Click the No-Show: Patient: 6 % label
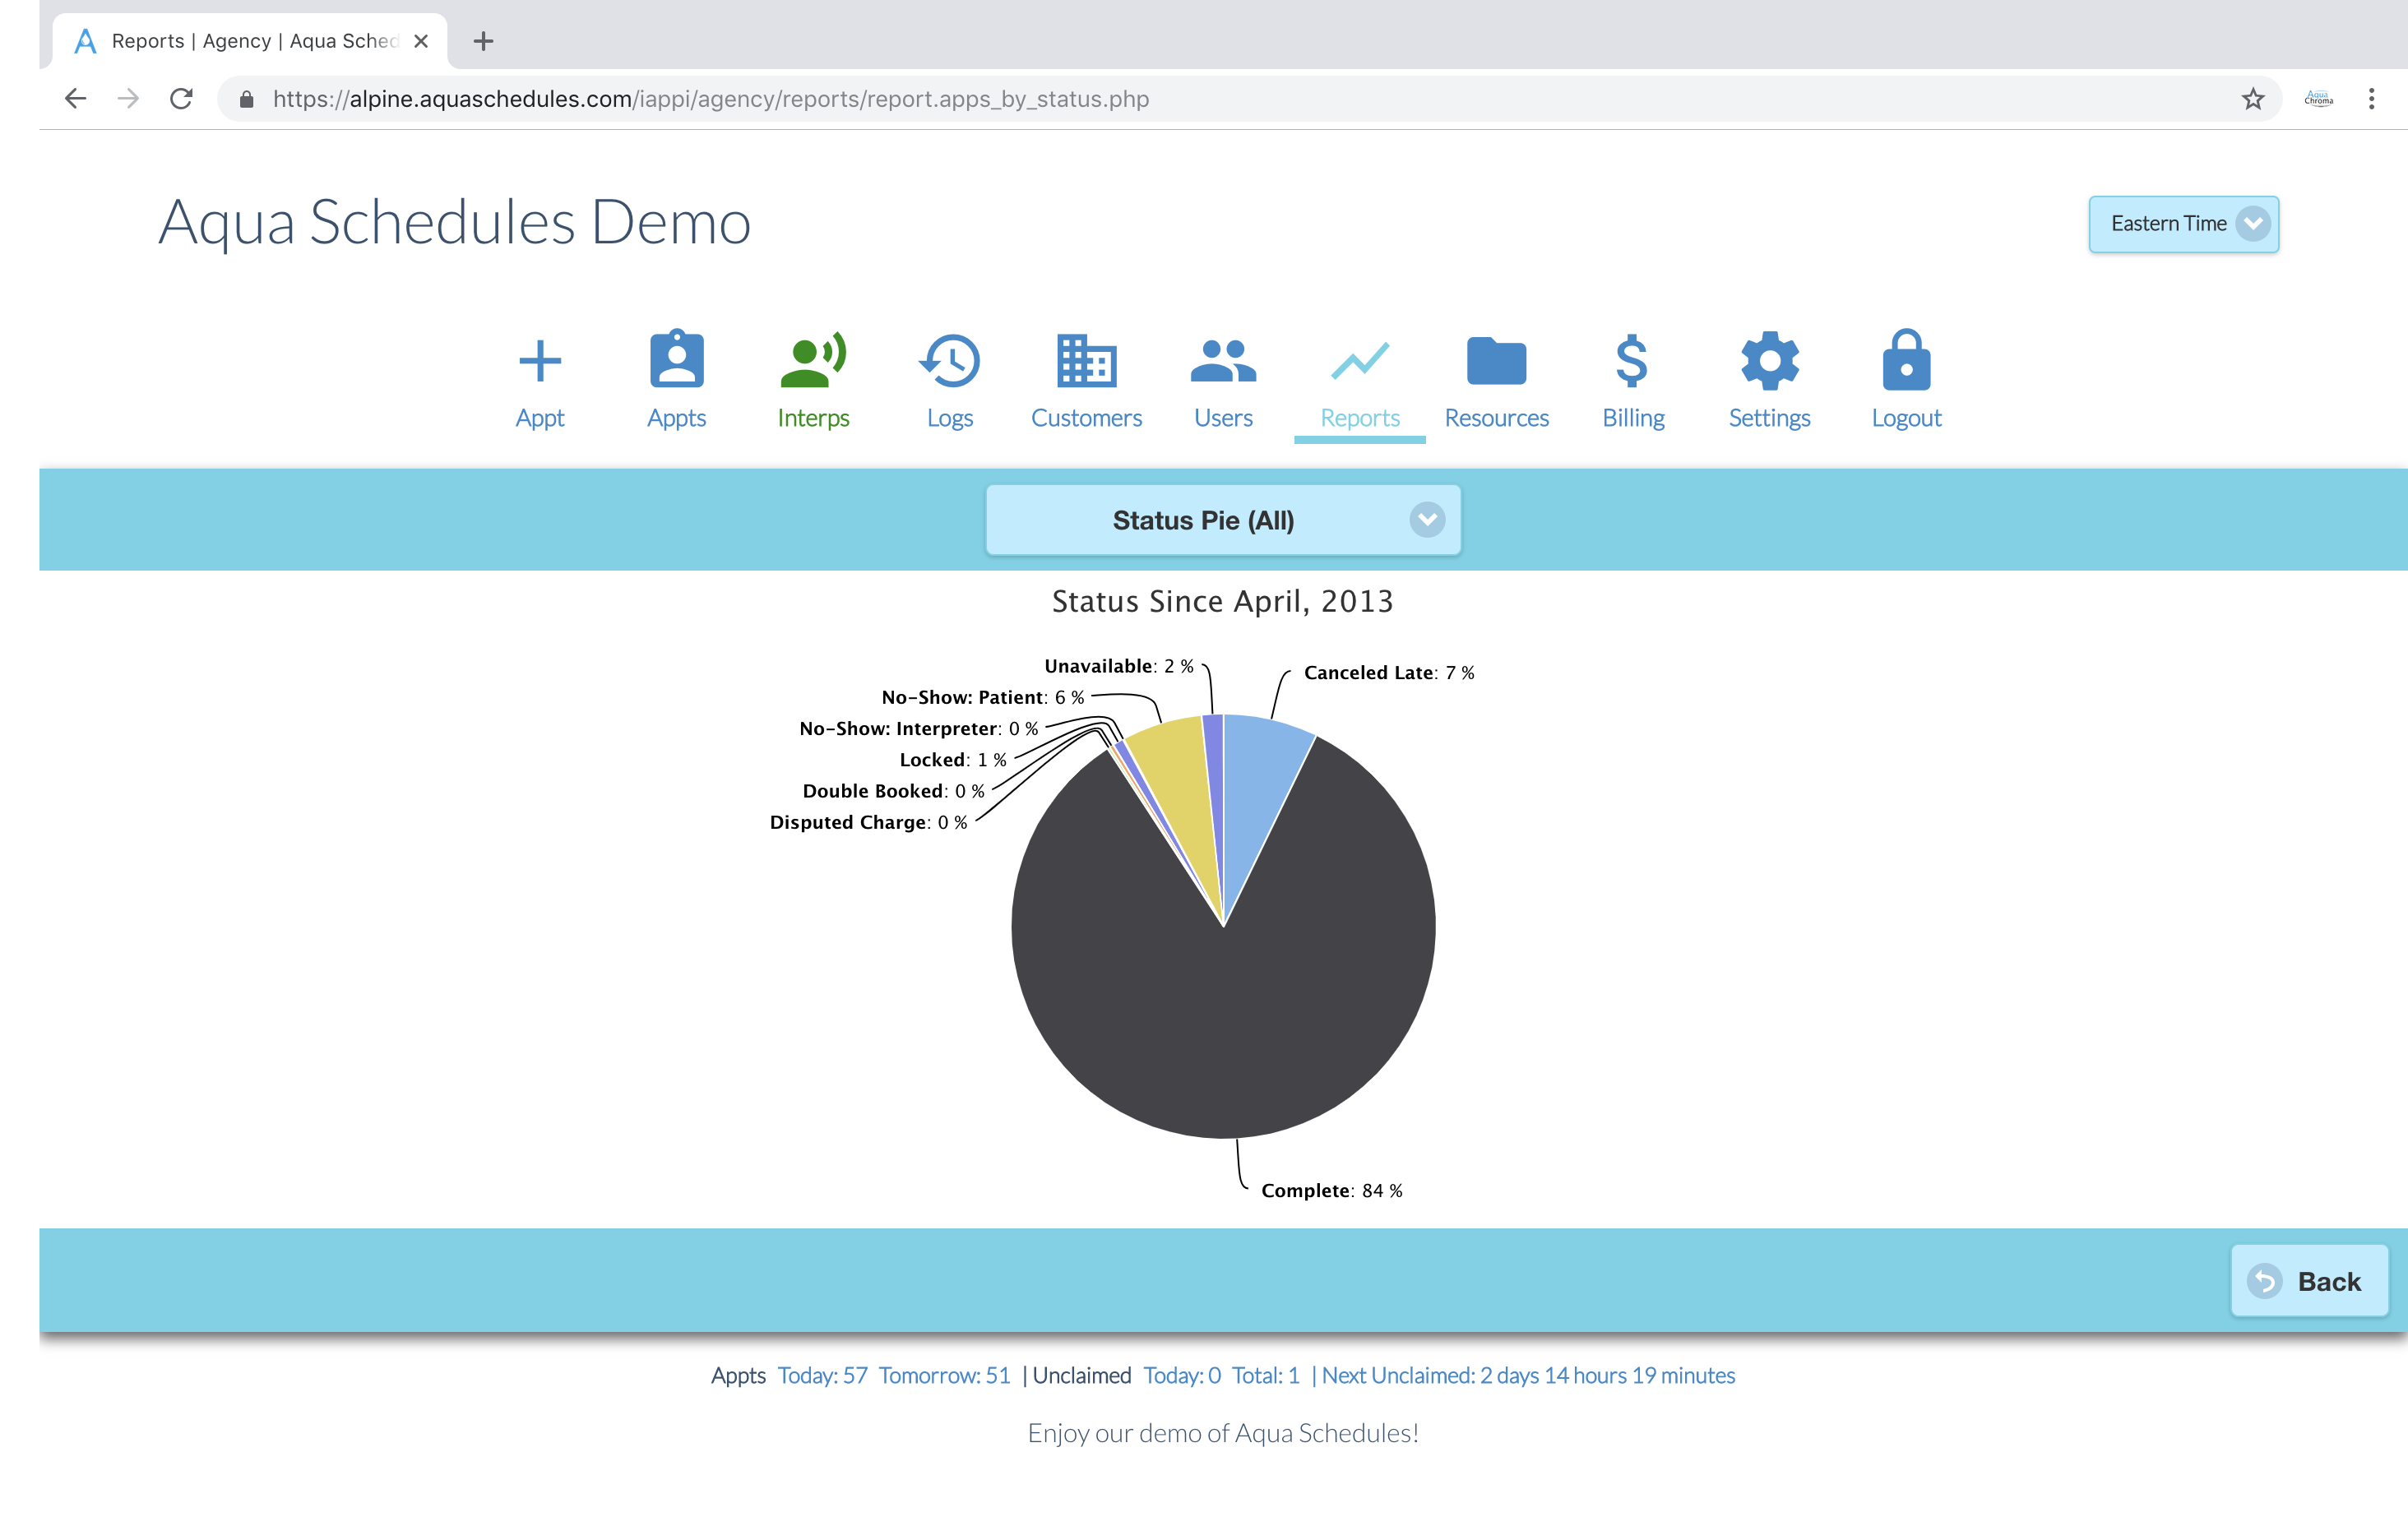 (x=983, y=697)
